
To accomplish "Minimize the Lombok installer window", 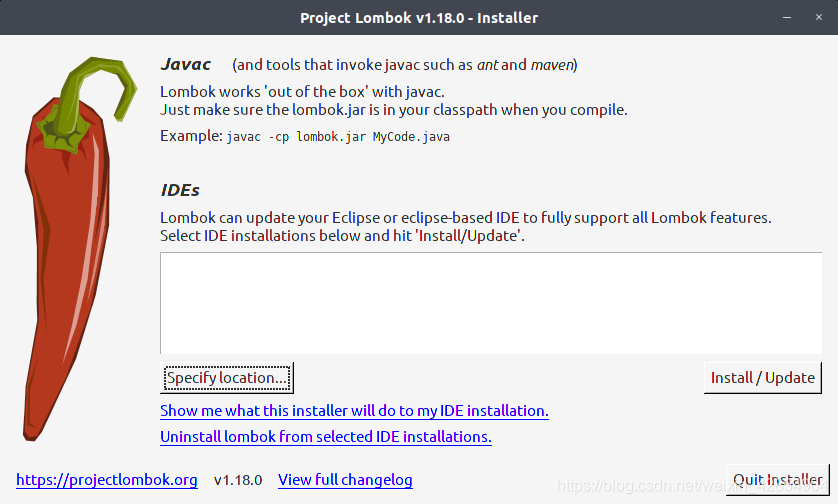I will pyautogui.click(x=787, y=18).
